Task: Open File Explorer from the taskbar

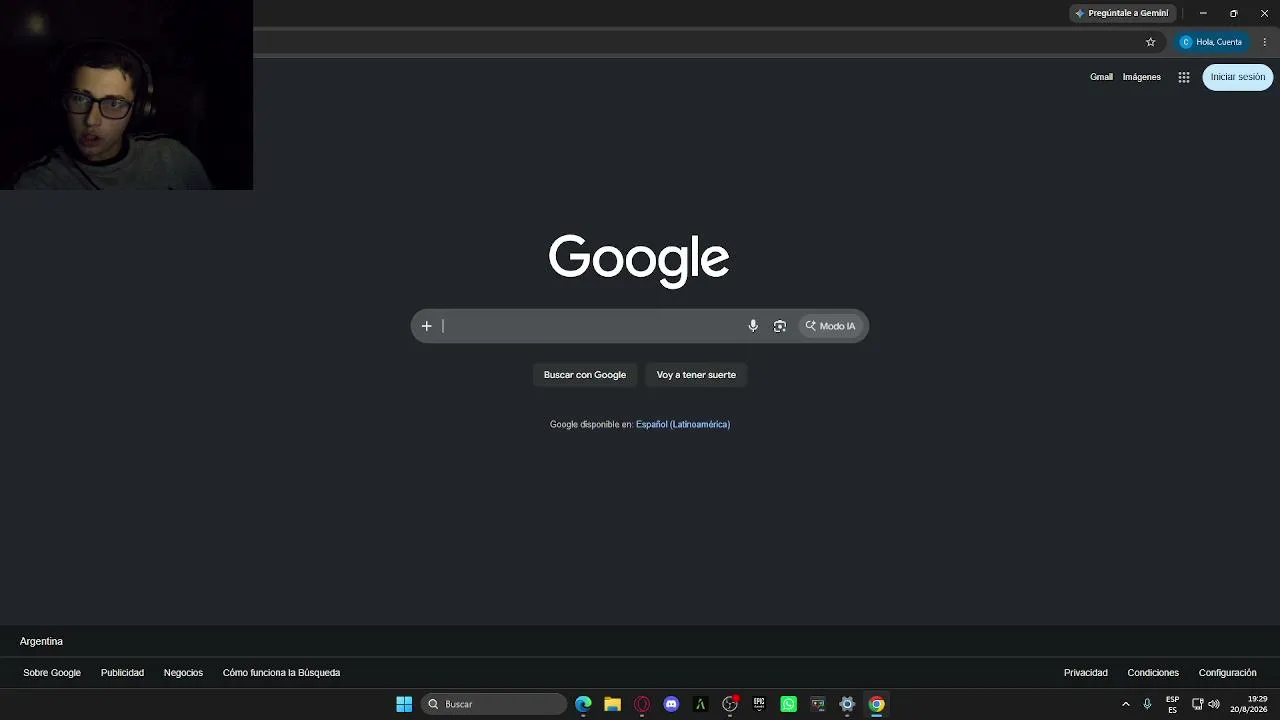Action: tap(613, 704)
